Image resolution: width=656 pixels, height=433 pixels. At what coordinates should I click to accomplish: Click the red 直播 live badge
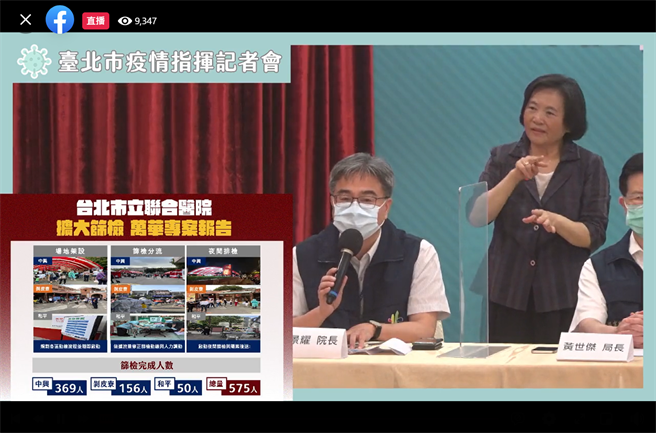(x=95, y=20)
